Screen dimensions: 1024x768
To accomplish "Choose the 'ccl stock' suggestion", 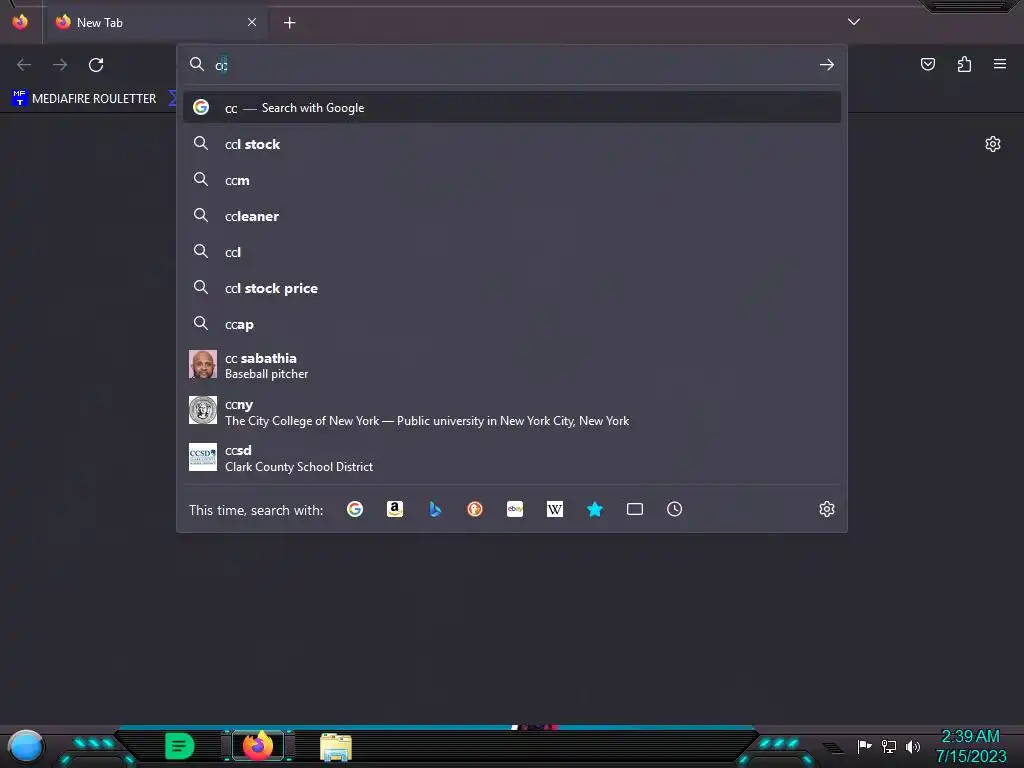I will (x=512, y=144).
